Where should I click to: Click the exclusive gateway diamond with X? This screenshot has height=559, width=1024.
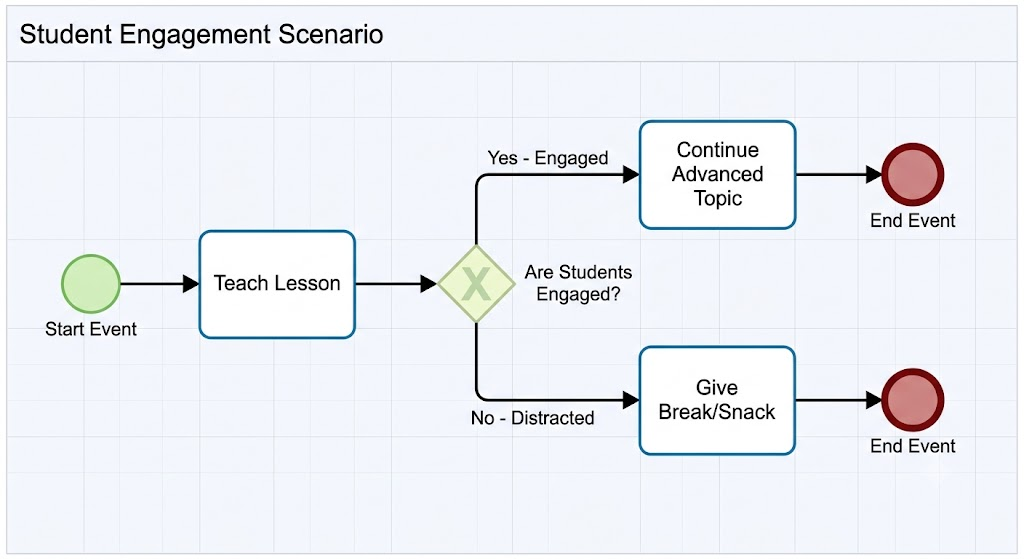476,284
